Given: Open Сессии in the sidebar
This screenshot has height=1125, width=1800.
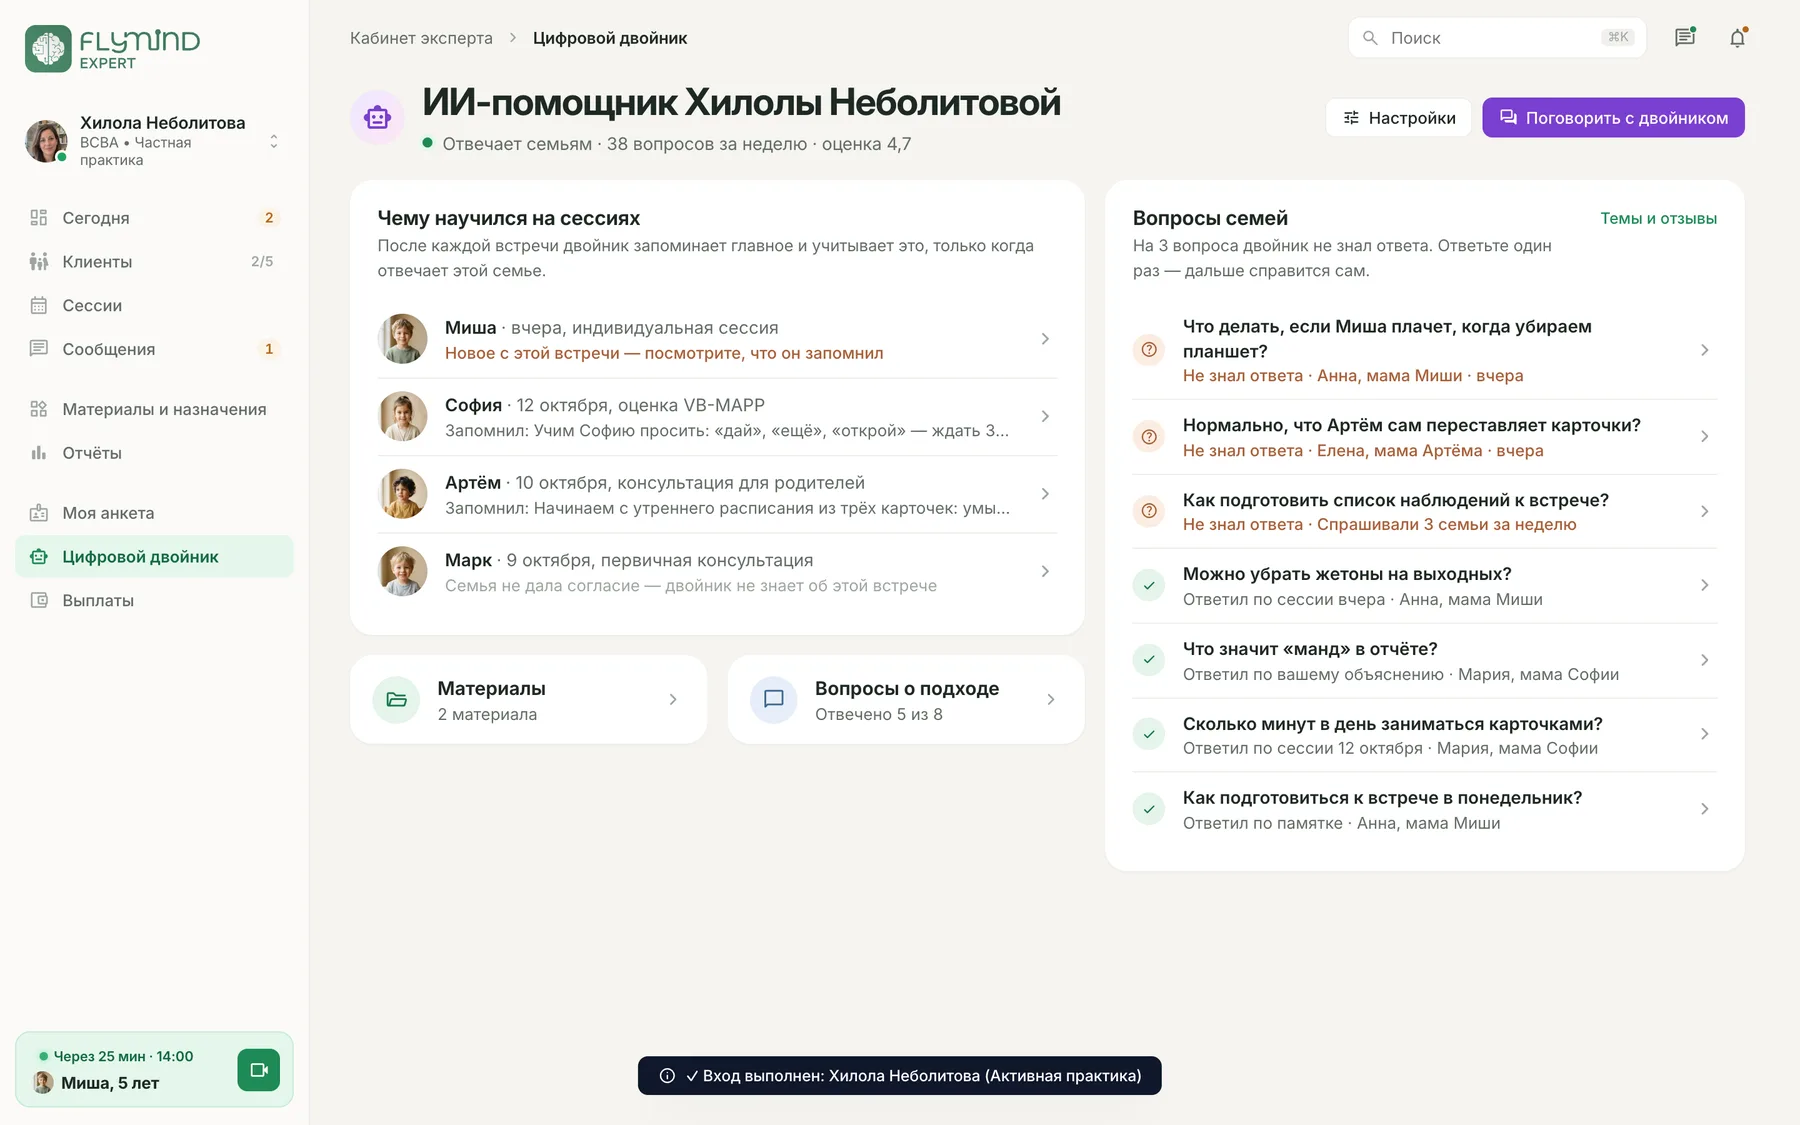Looking at the screenshot, I should 154,306.
